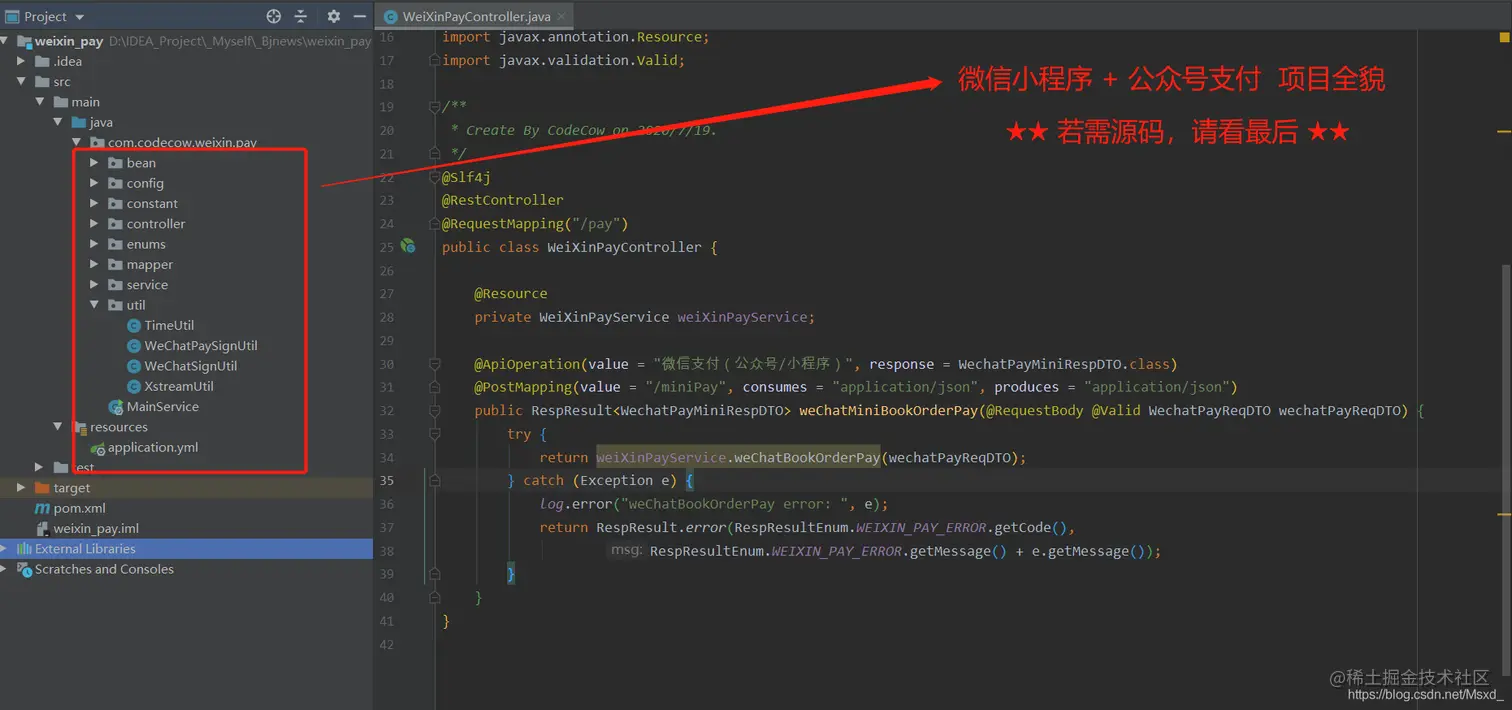Image resolution: width=1512 pixels, height=710 pixels.
Task: Click the Spring bean gutter icon on line 25
Action: pyautogui.click(x=407, y=246)
